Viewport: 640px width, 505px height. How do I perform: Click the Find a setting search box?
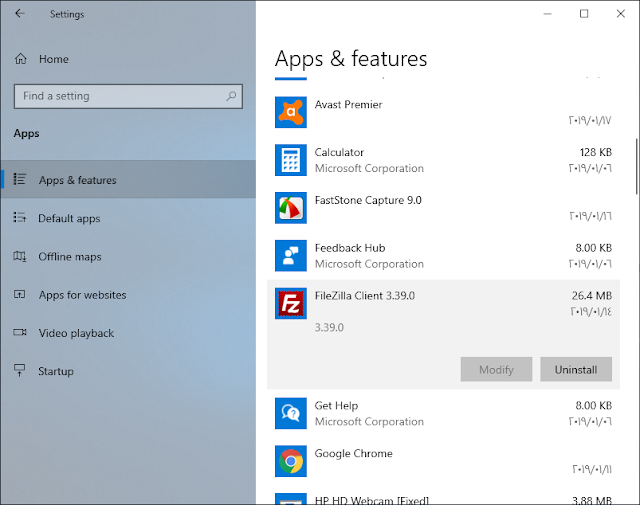[128, 96]
